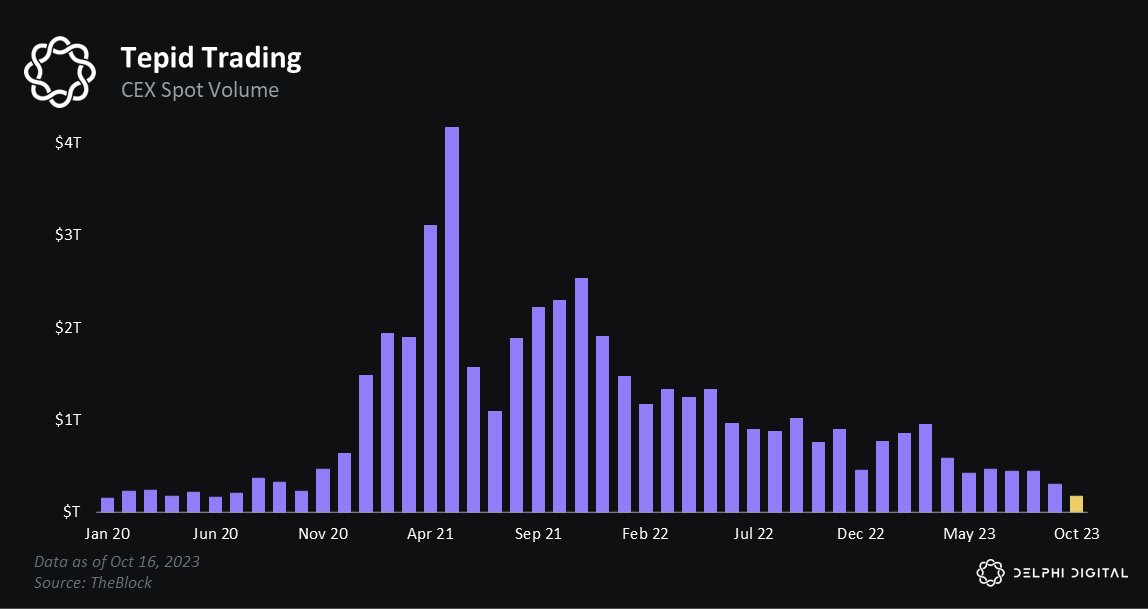Click the yellow Oct 23 bar
1148x609 pixels.
tap(1076, 503)
